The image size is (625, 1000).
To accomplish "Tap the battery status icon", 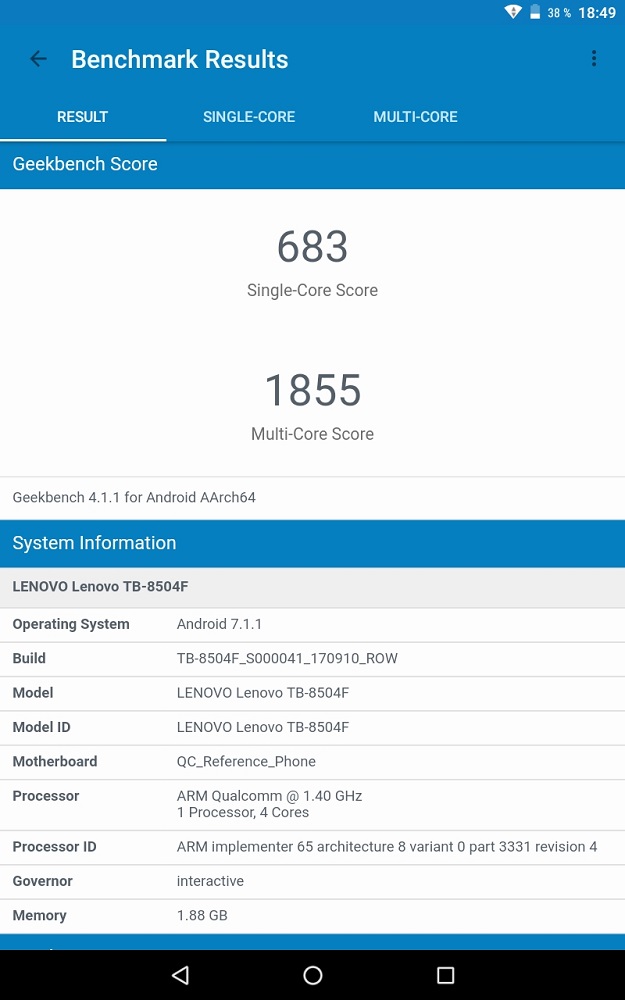I will point(535,12).
